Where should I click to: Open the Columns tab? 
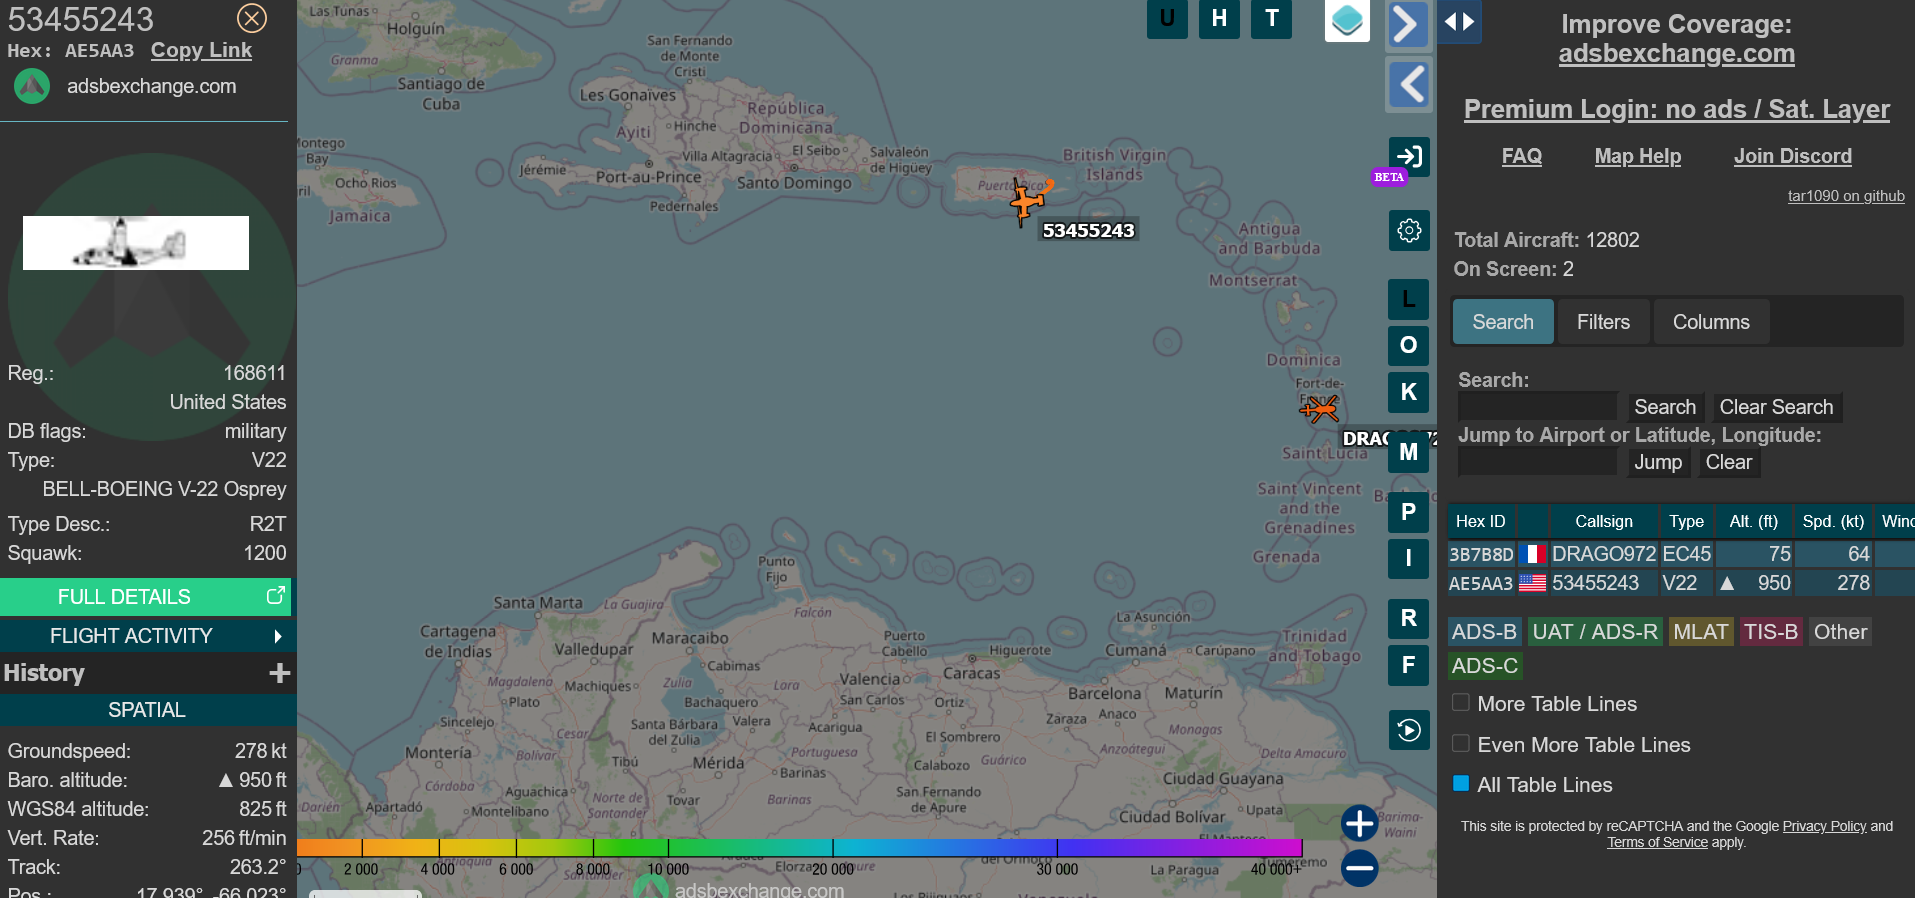coord(1710,322)
